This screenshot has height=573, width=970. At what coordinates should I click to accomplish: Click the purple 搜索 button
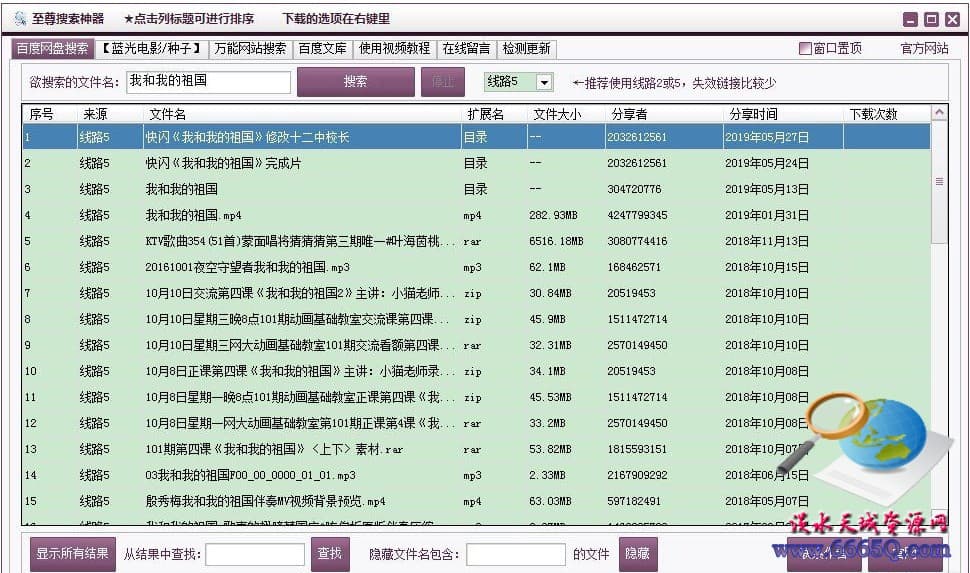tap(356, 82)
